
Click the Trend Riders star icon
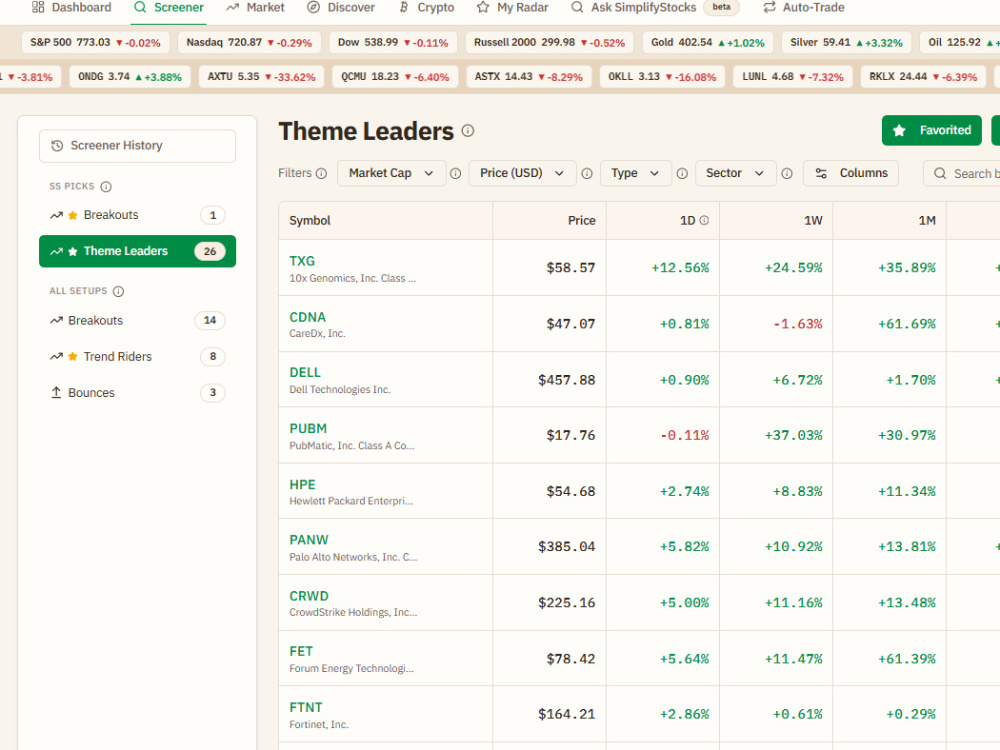pyautogui.click(x=73, y=357)
